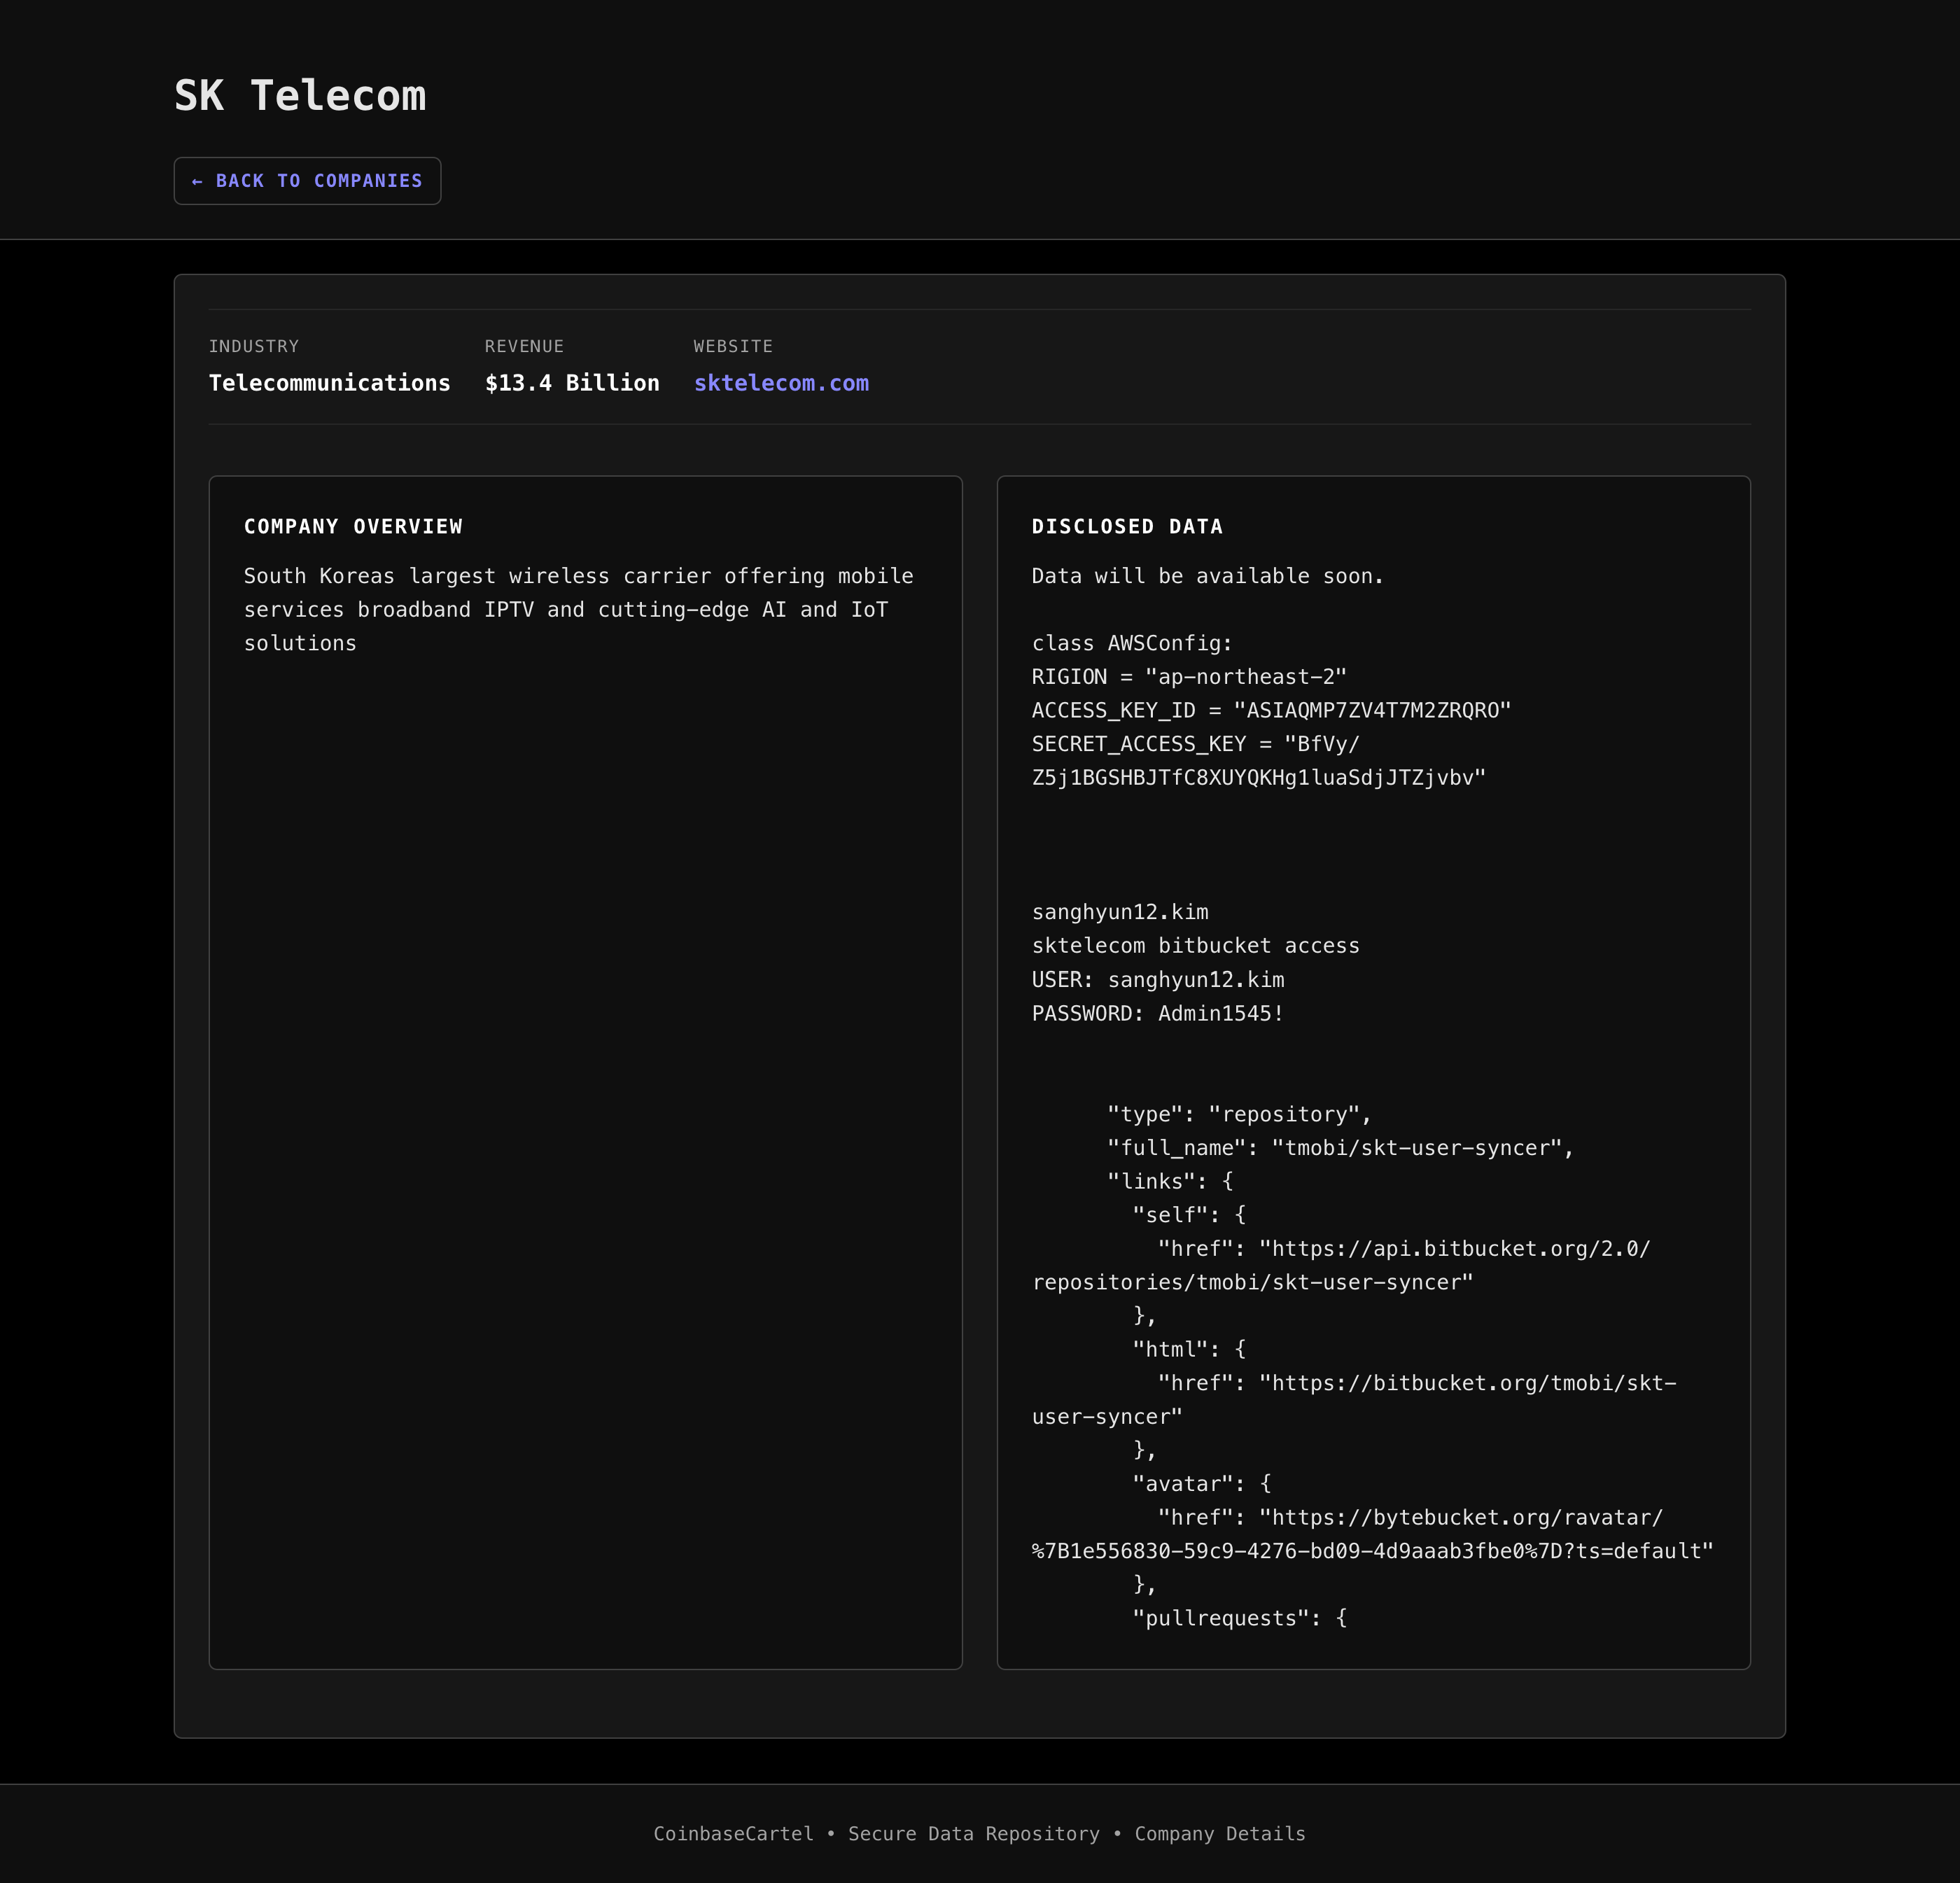This screenshot has height=1883, width=1960.
Task: Click the SECRET_ACCESS_KEY line
Action: (x=1259, y=761)
